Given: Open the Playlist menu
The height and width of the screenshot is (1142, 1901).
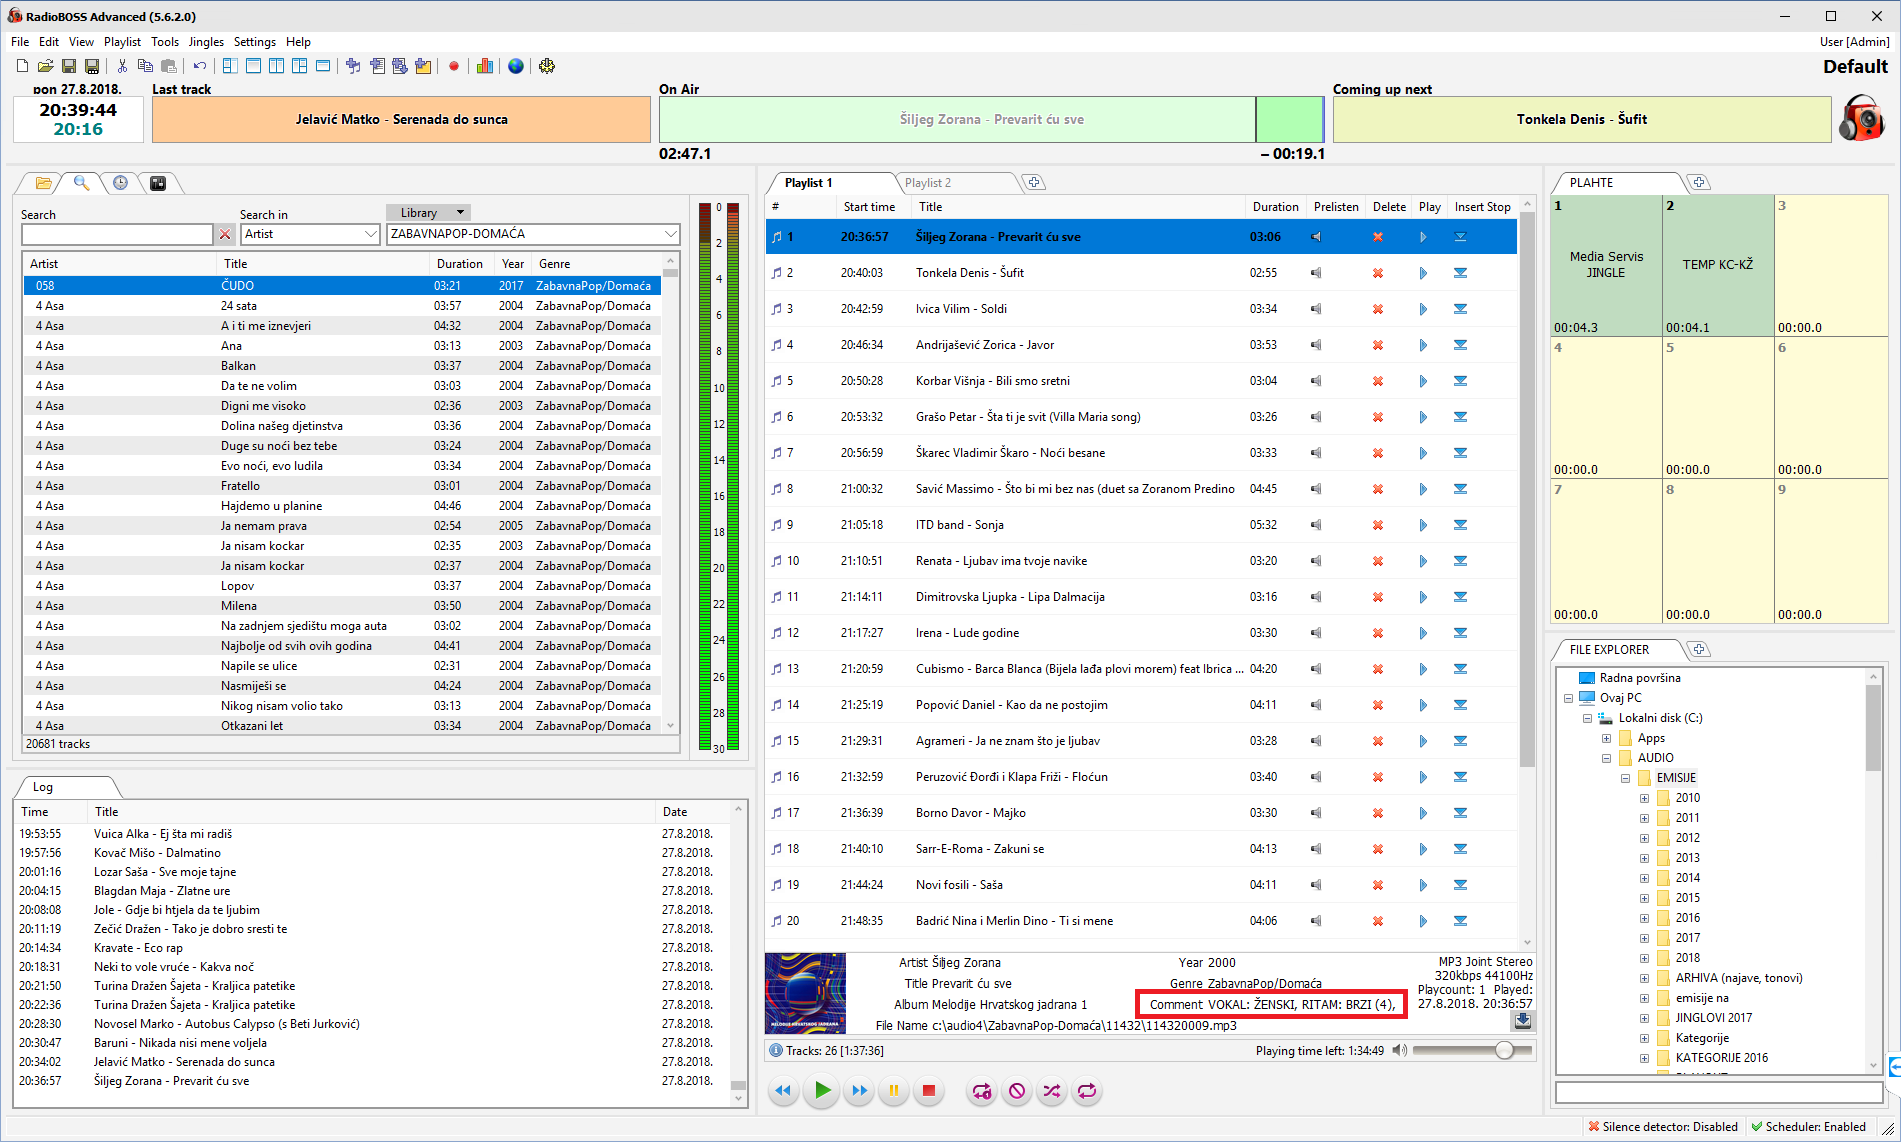Looking at the screenshot, I should pyautogui.click(x=122, y=42).
